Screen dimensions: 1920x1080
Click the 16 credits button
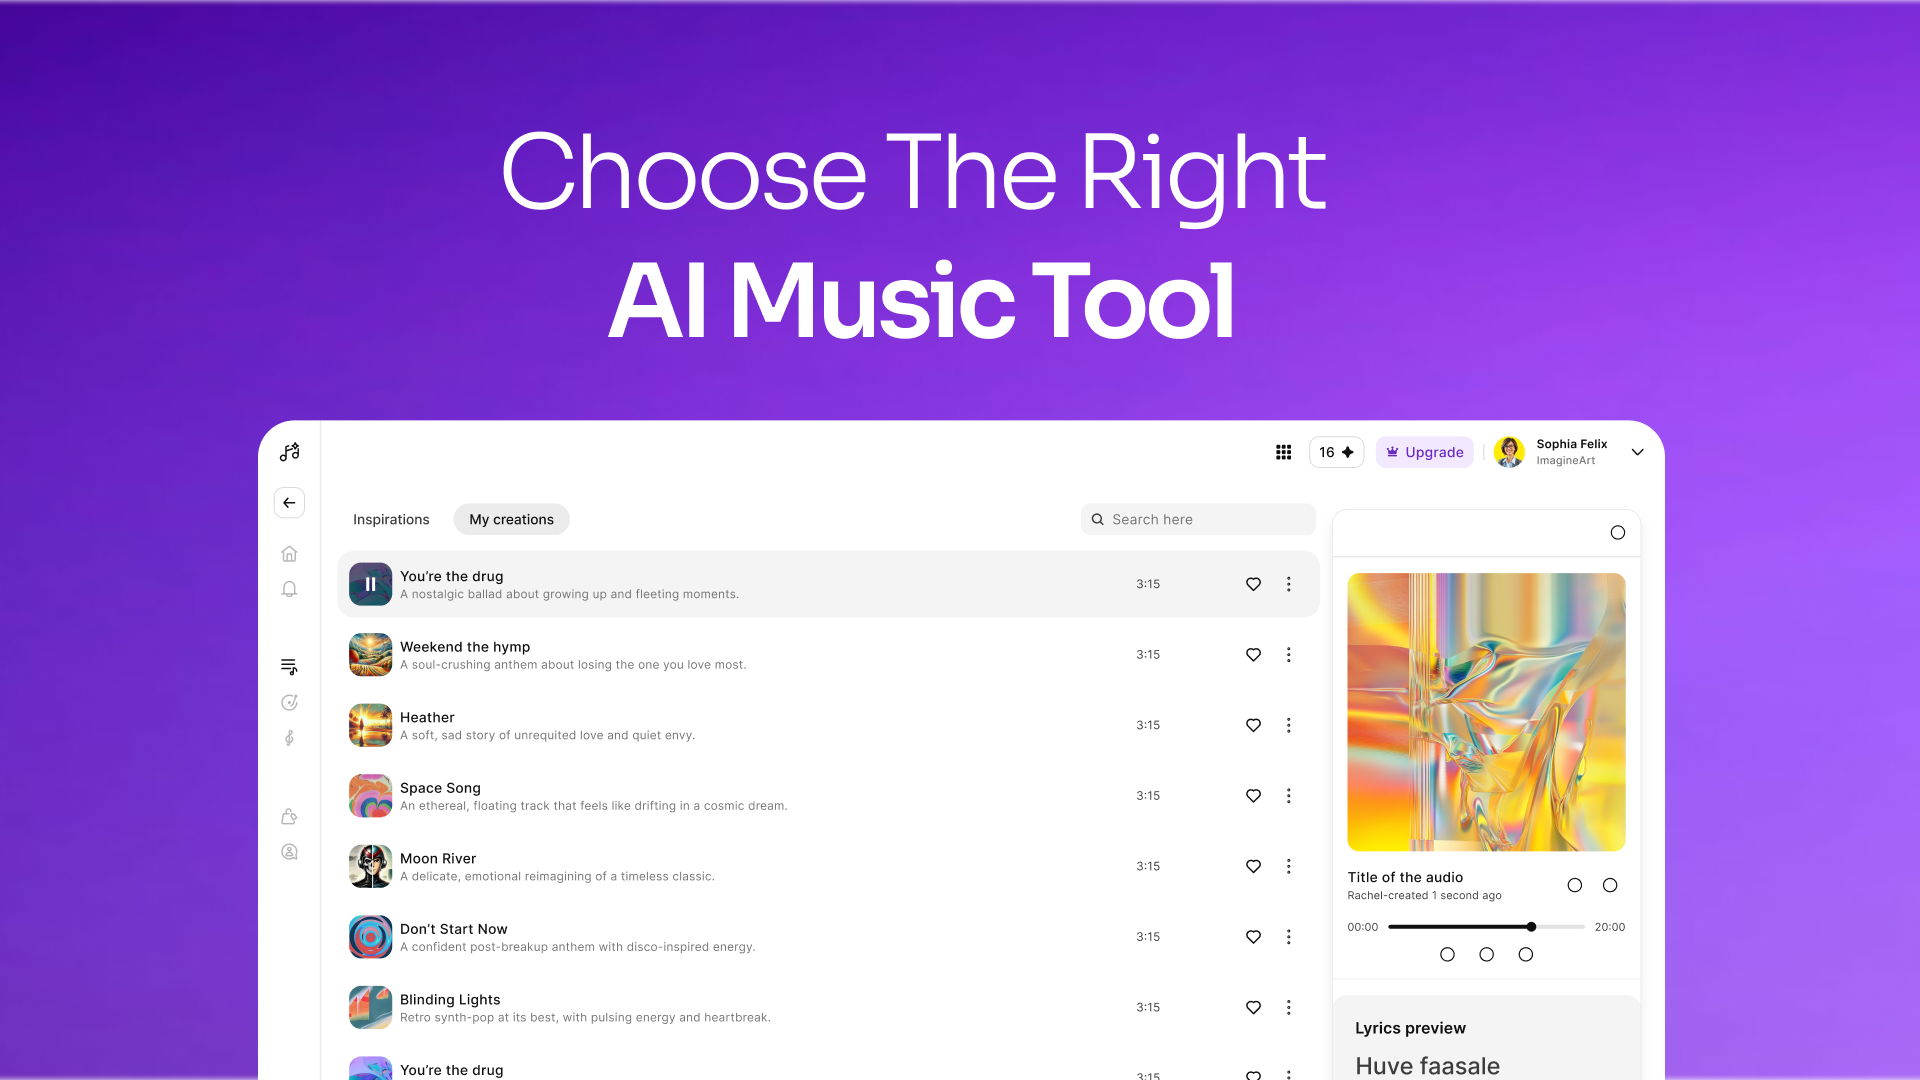coord(1336,452)
